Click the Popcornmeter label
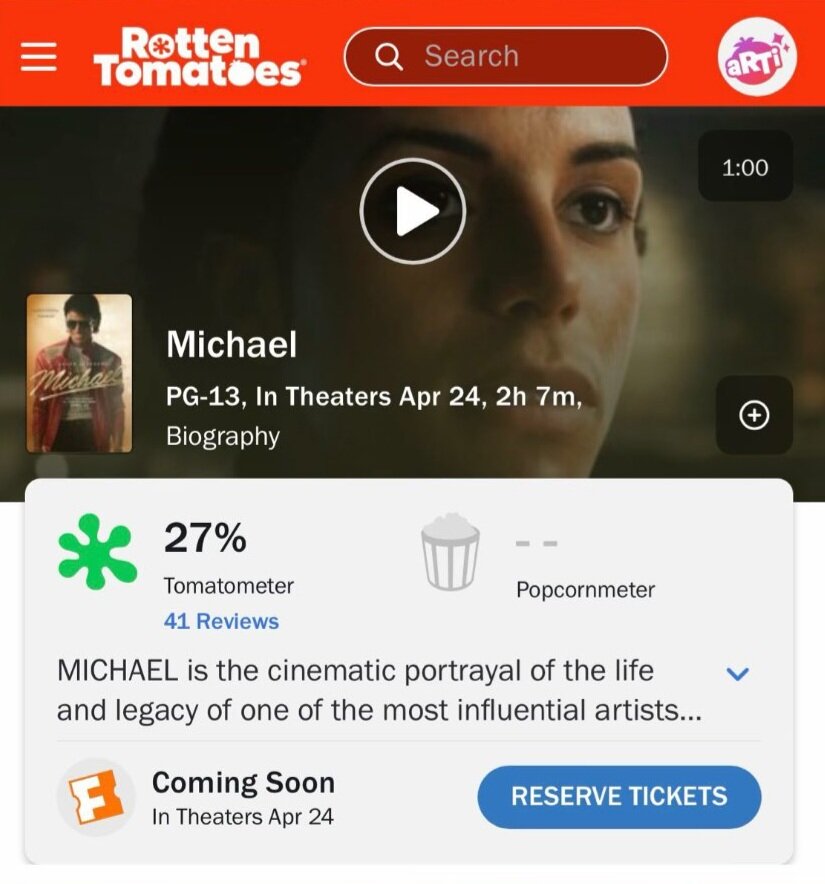This screenshot has height=884, width=825. coord(585,590)
